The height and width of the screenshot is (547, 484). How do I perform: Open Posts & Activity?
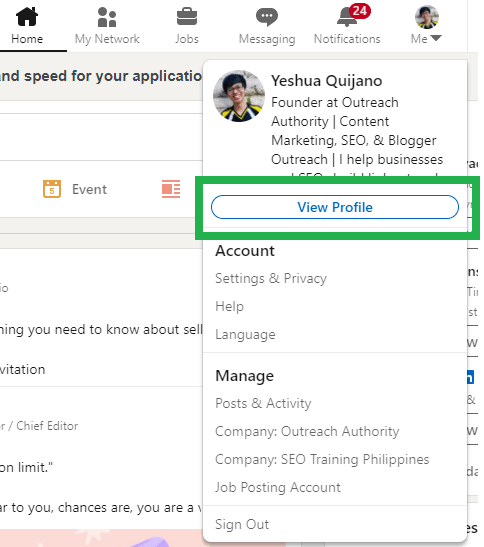coord(263,403)
